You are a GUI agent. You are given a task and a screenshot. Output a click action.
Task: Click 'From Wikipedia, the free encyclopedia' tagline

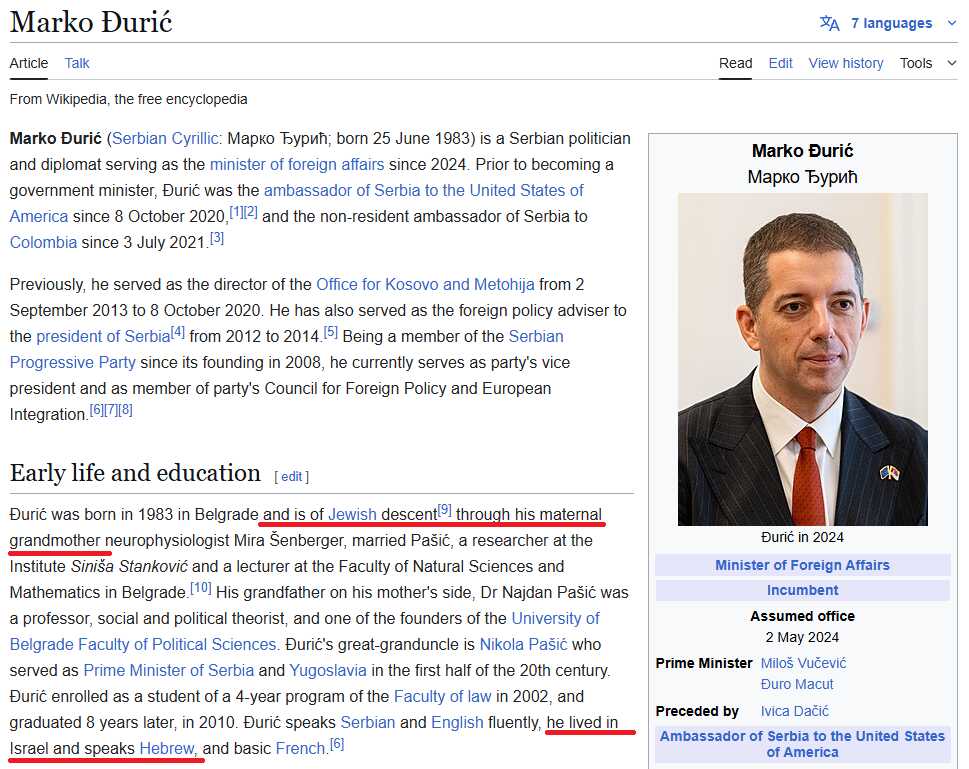point(129,100)
